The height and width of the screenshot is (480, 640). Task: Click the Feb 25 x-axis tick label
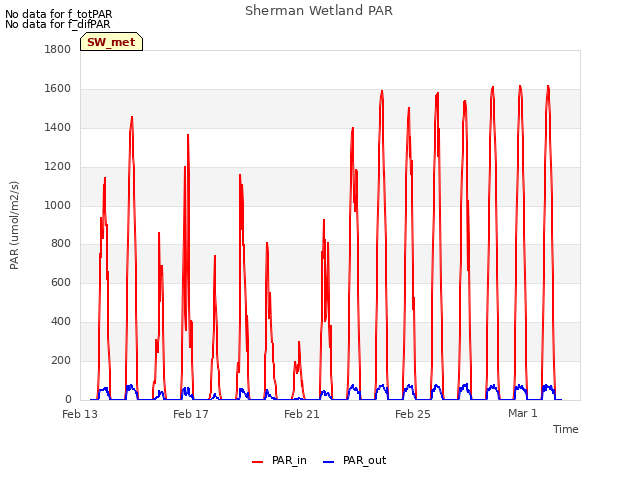[x=413, y=414]
